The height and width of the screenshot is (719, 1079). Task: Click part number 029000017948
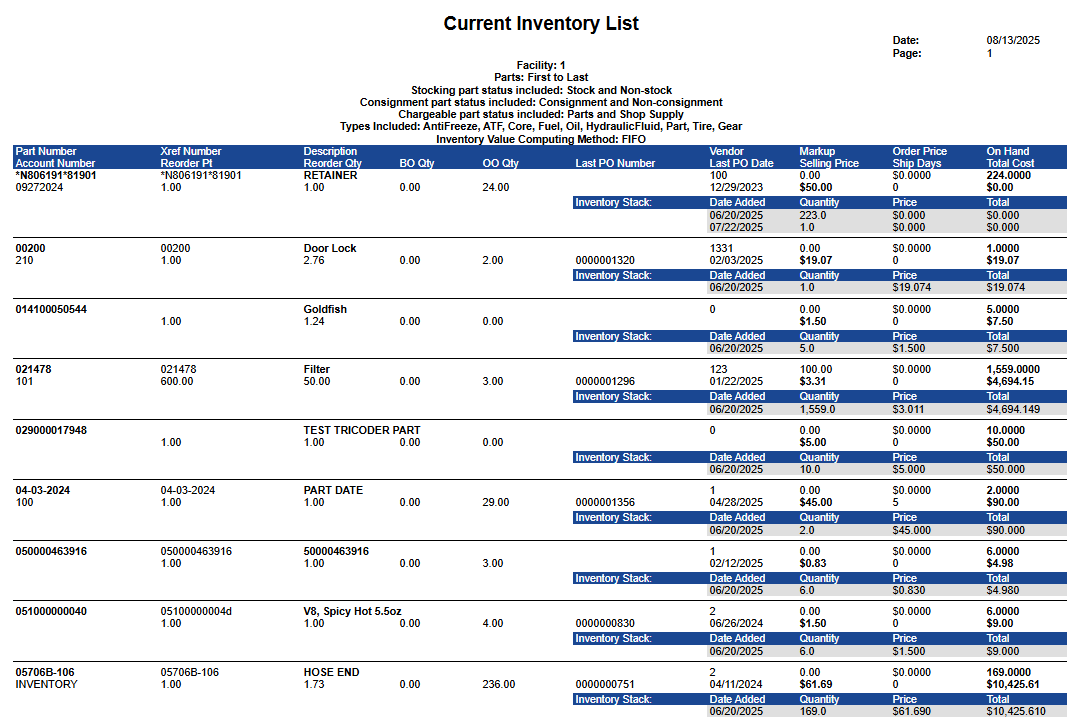[51, 430]
